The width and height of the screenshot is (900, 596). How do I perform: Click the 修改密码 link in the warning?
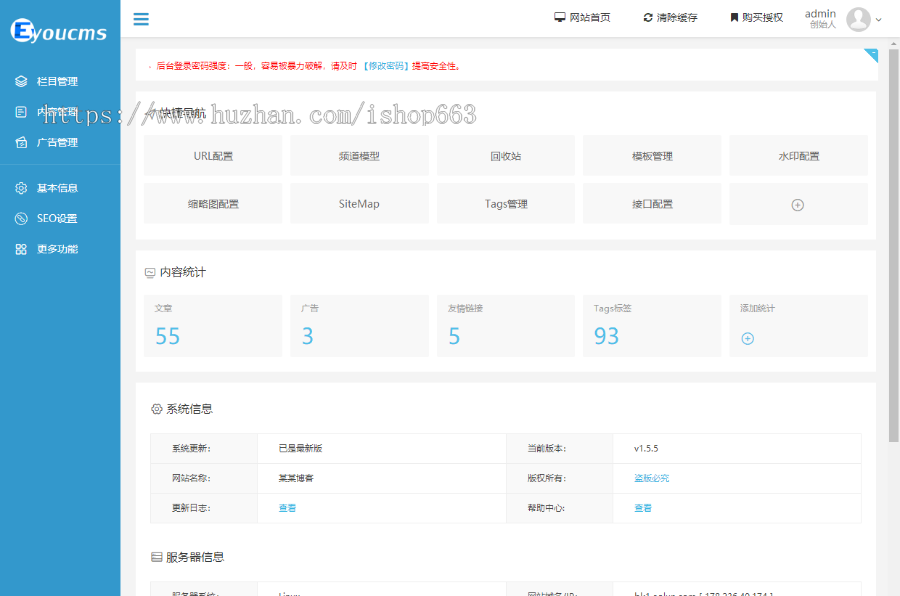[x=386, y=66]
